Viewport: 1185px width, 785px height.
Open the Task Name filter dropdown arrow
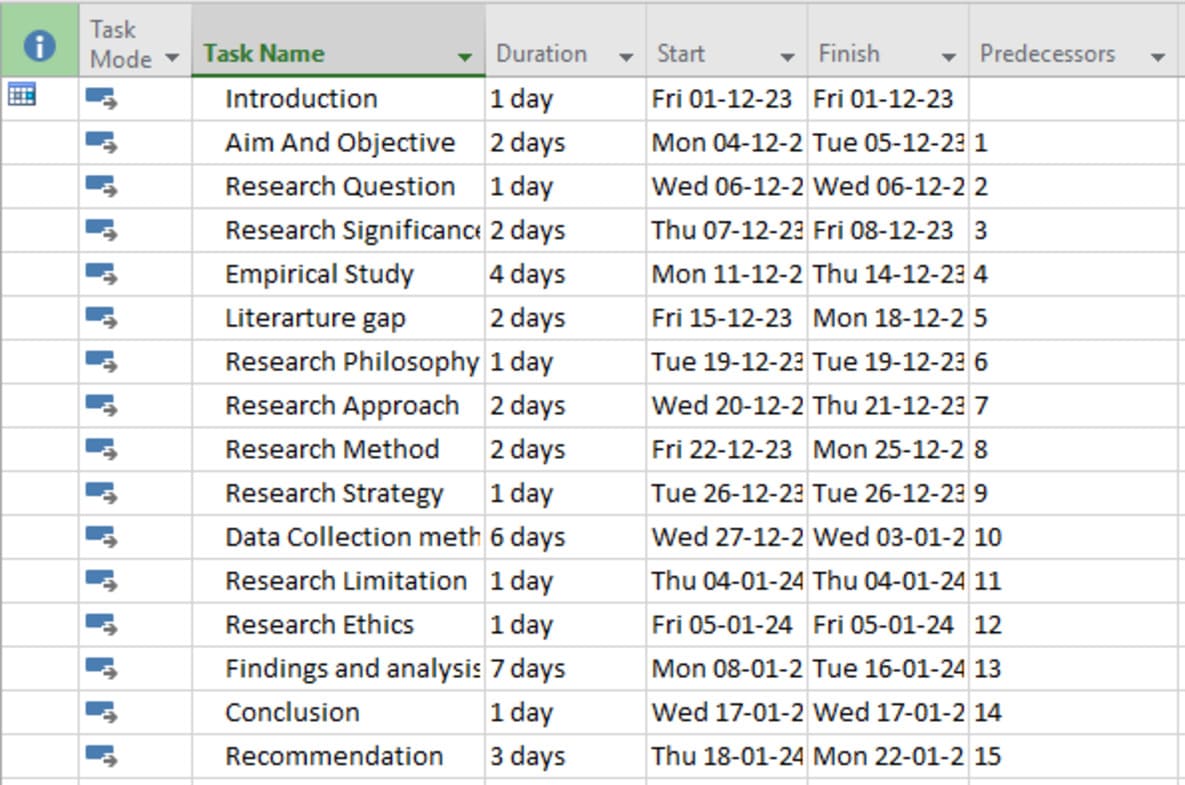[x=465, y=57]
